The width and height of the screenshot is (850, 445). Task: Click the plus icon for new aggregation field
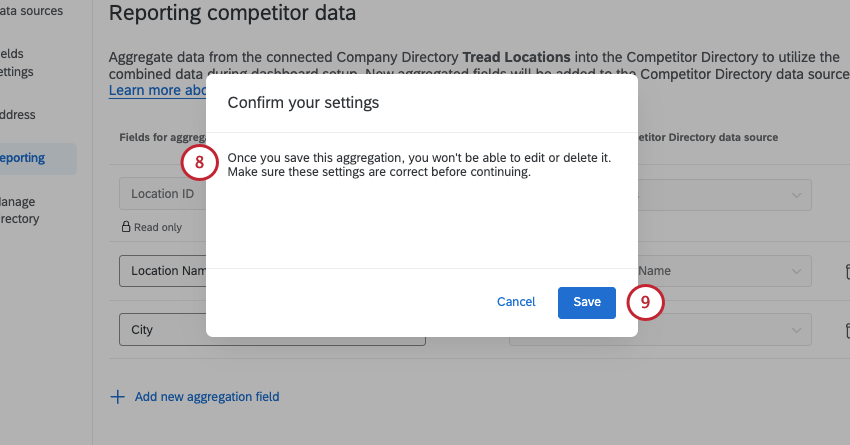(117, 397)
